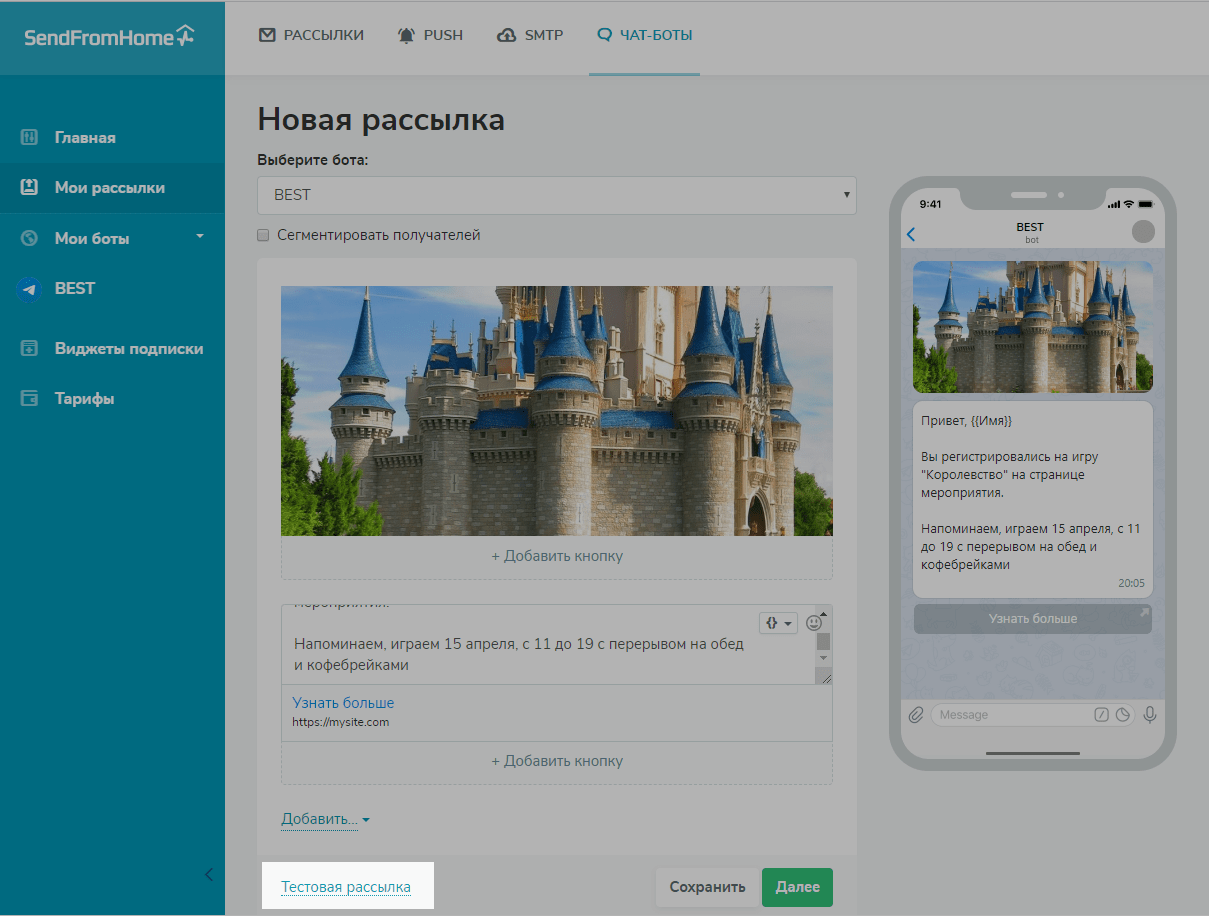Click the phone preview back arrow
Image resolution: width=1209 pixels, height=916 pixels.
click(910, 234)
